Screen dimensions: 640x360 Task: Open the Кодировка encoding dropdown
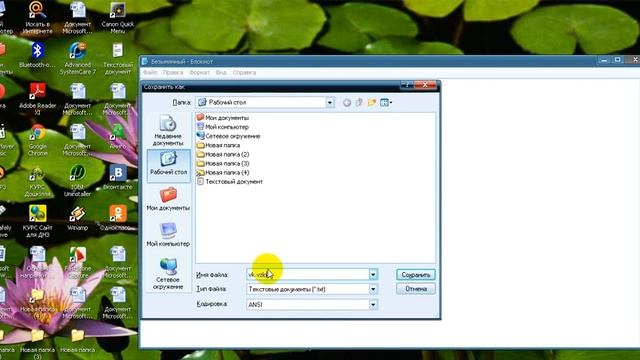373,304
